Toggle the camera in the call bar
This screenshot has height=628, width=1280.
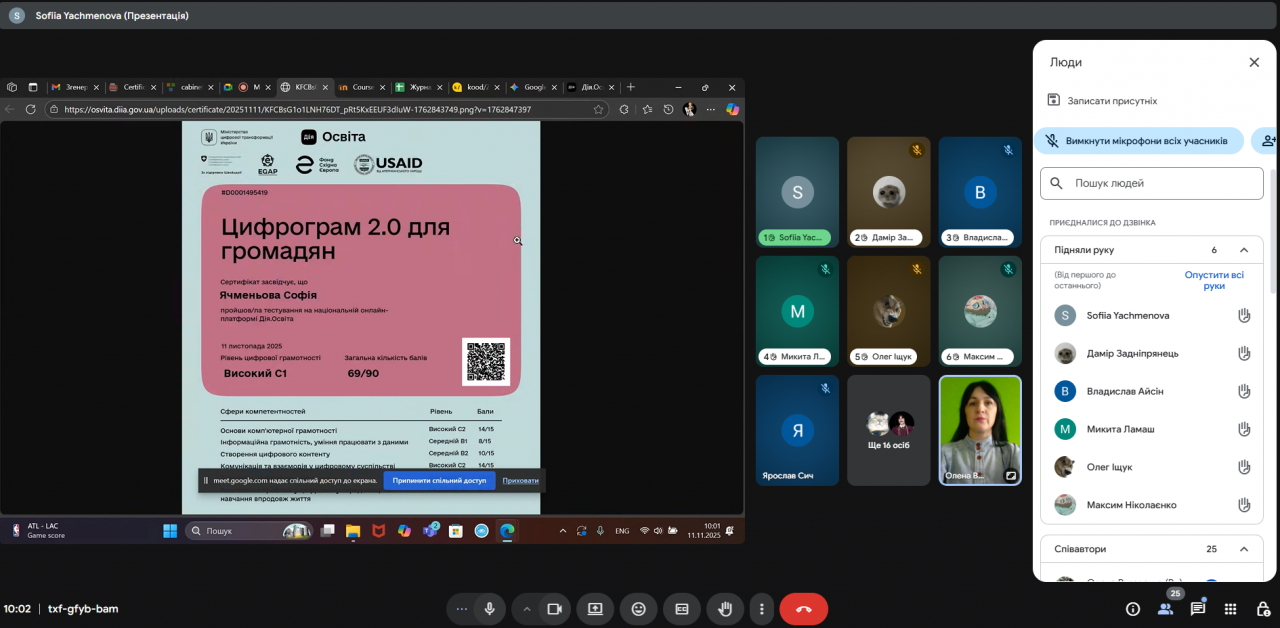(554, 608)
